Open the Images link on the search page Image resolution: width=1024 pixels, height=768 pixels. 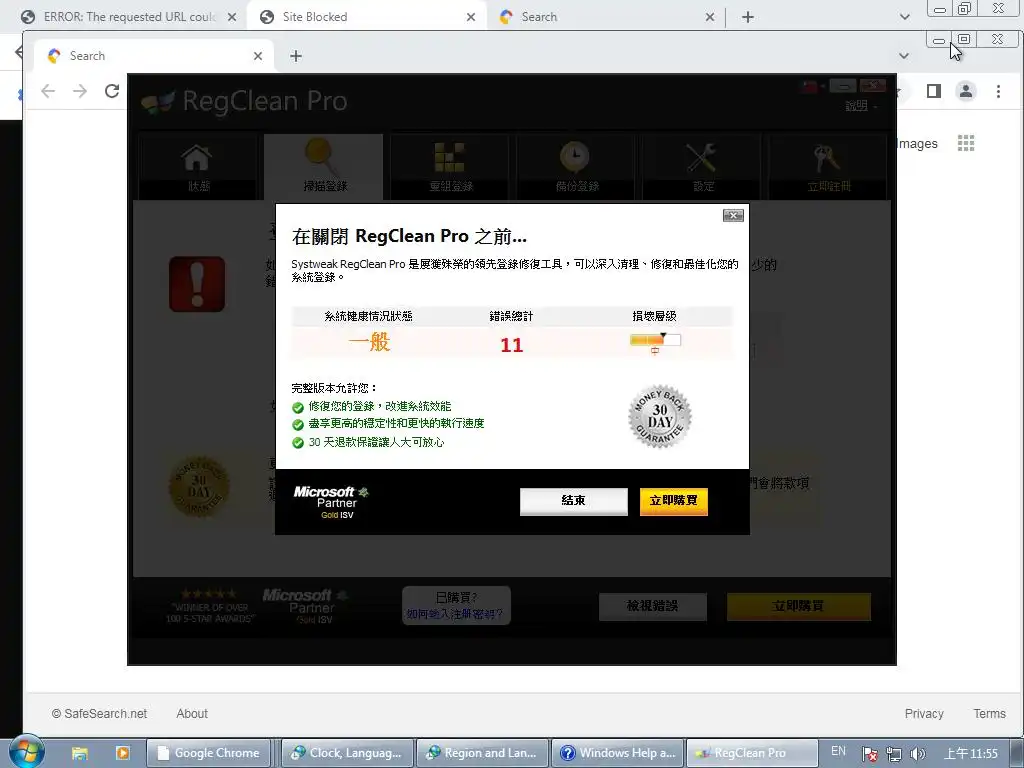918,144
